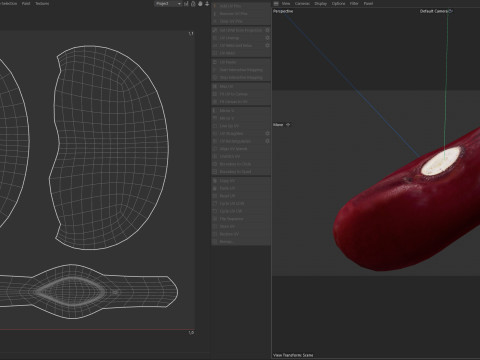The height and width of the screenshot is (360, 480).
Task: Click UV Rectangularize command icon
Action: click(x=215, y=141)
